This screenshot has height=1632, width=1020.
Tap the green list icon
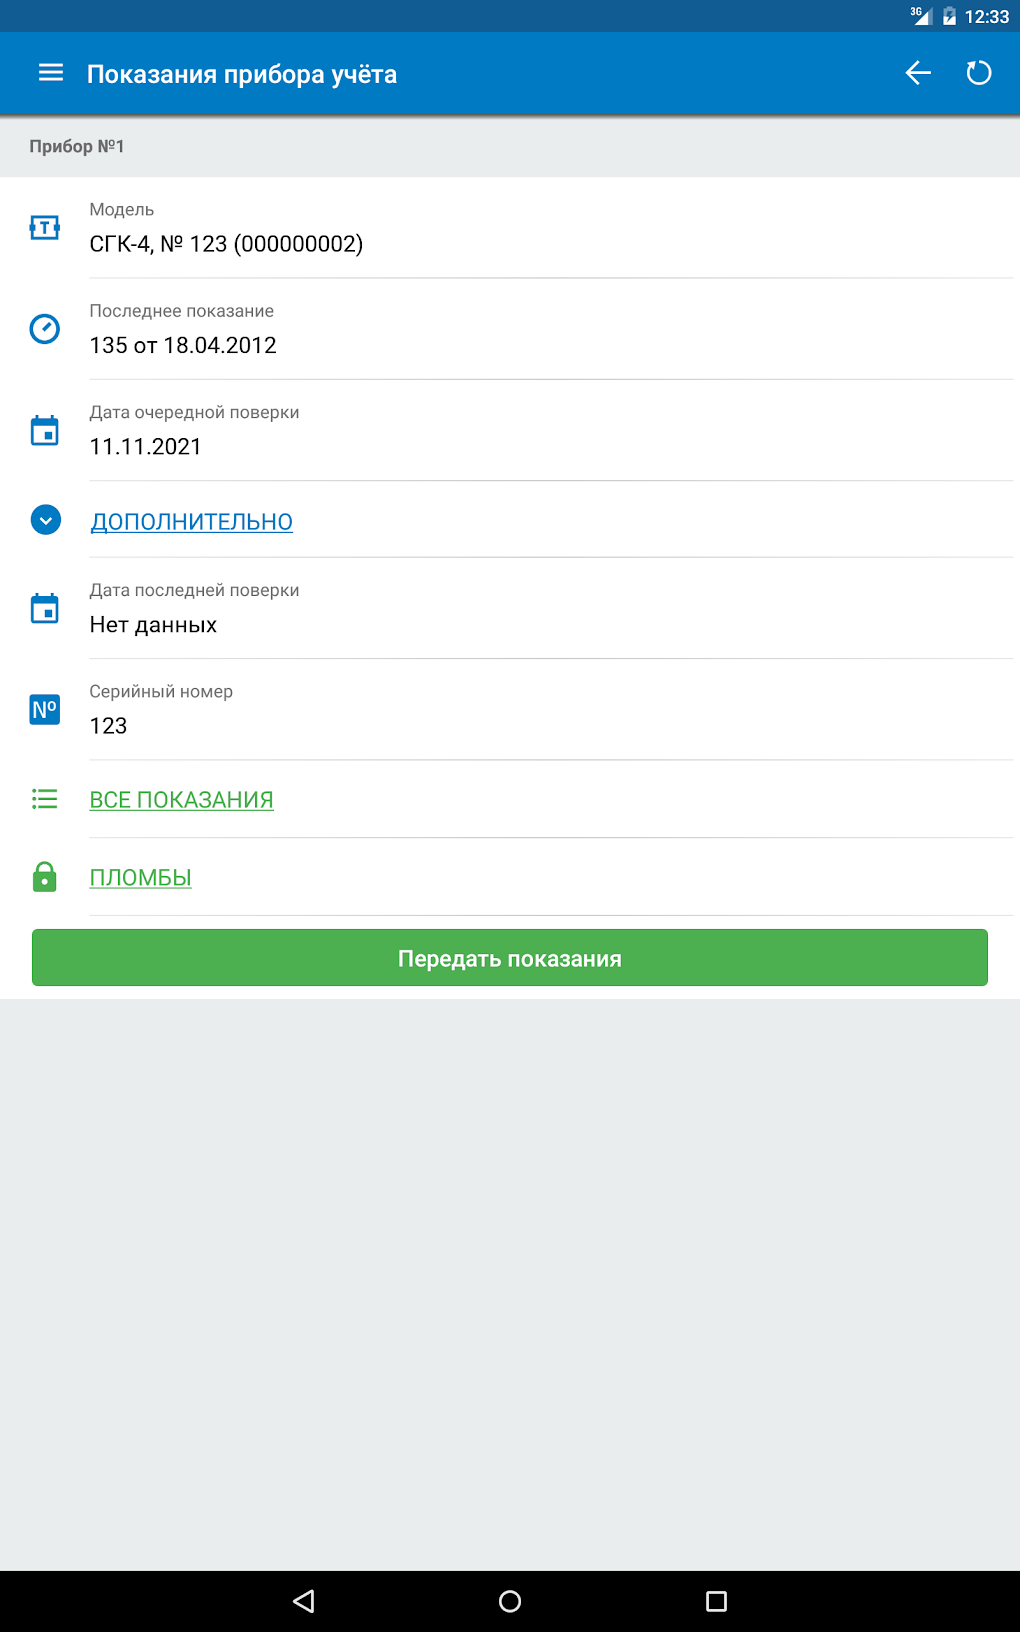click(x=45, y=799)
